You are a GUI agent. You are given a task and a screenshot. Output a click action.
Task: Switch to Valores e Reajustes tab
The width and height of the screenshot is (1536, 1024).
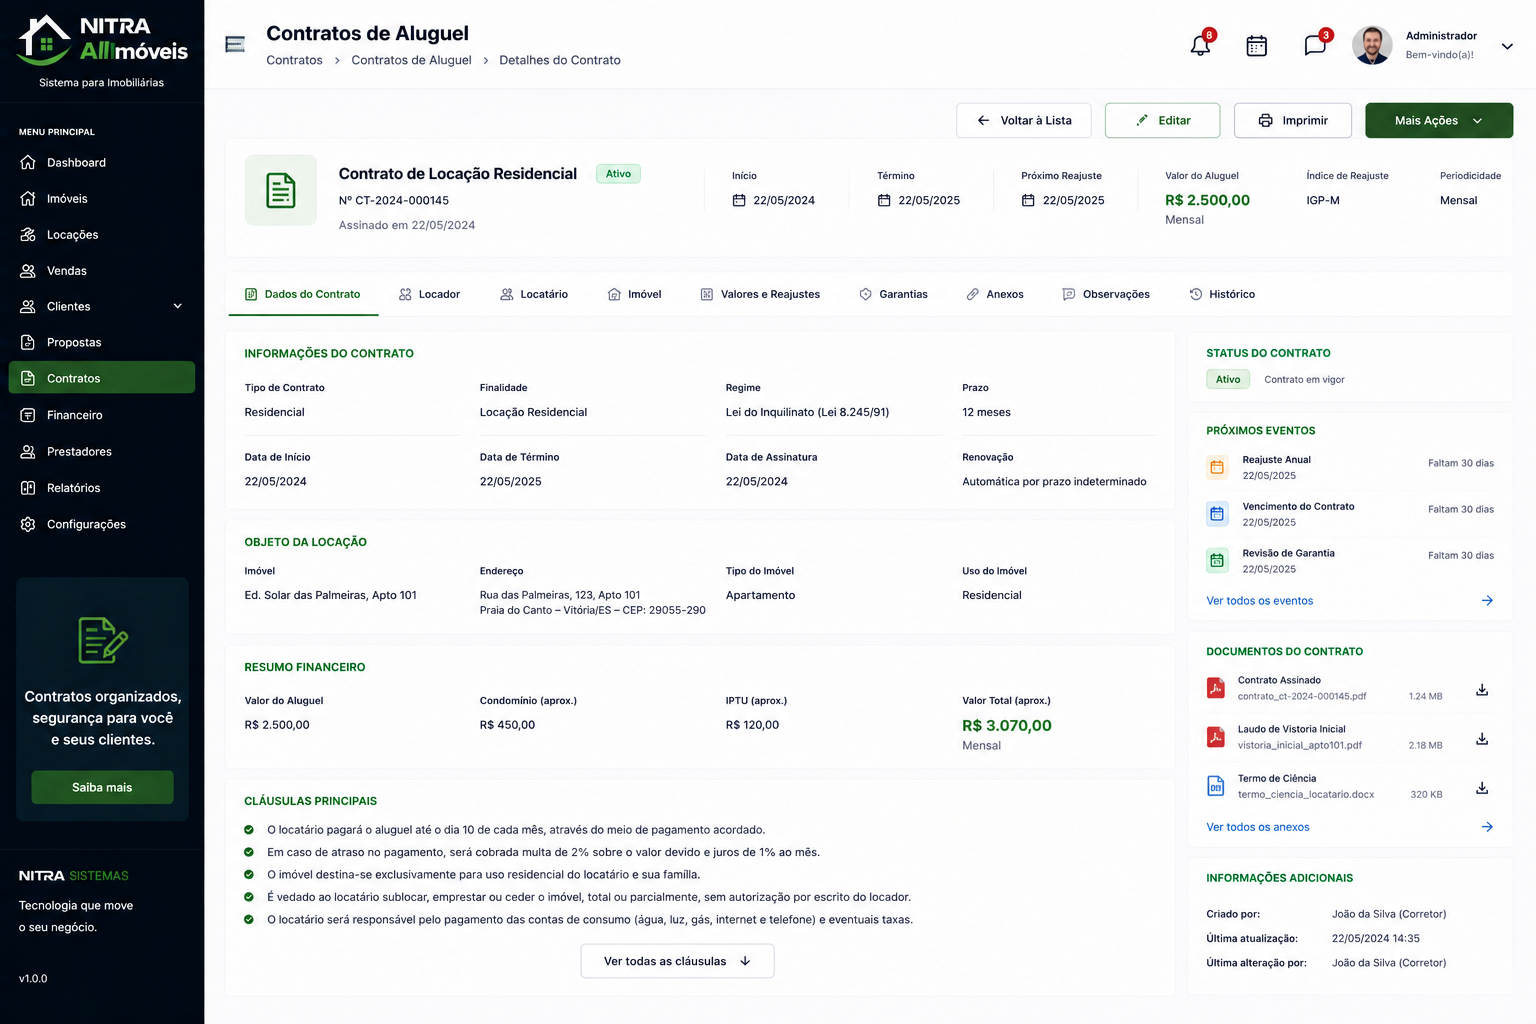click(x=760, y=294)
